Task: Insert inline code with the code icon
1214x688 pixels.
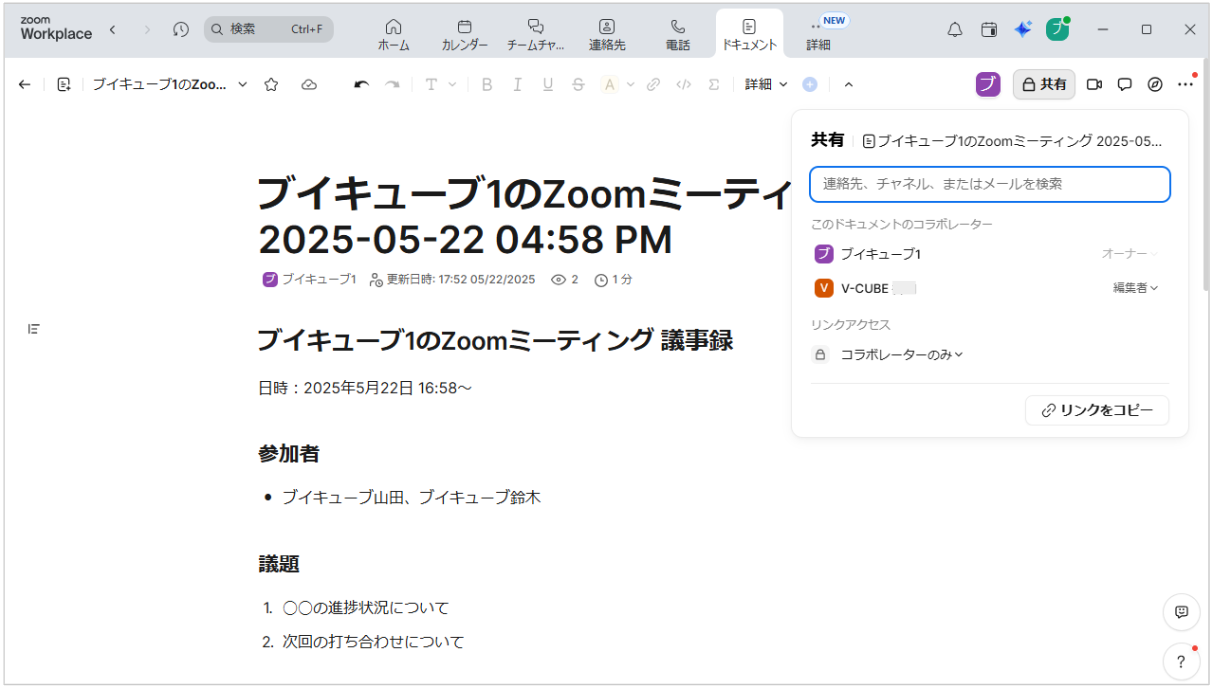Action: tap(683, 85)
